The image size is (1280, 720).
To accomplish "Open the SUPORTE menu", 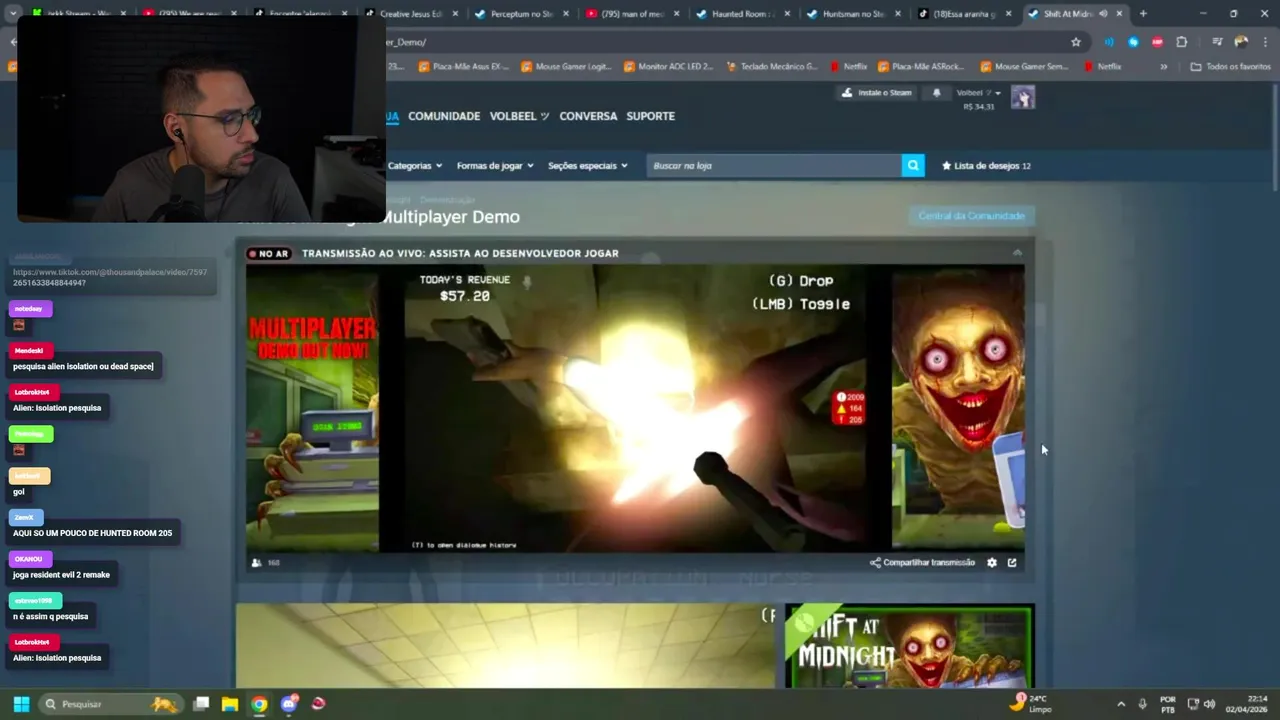I will pyautogui.click(x=650, y=116).
